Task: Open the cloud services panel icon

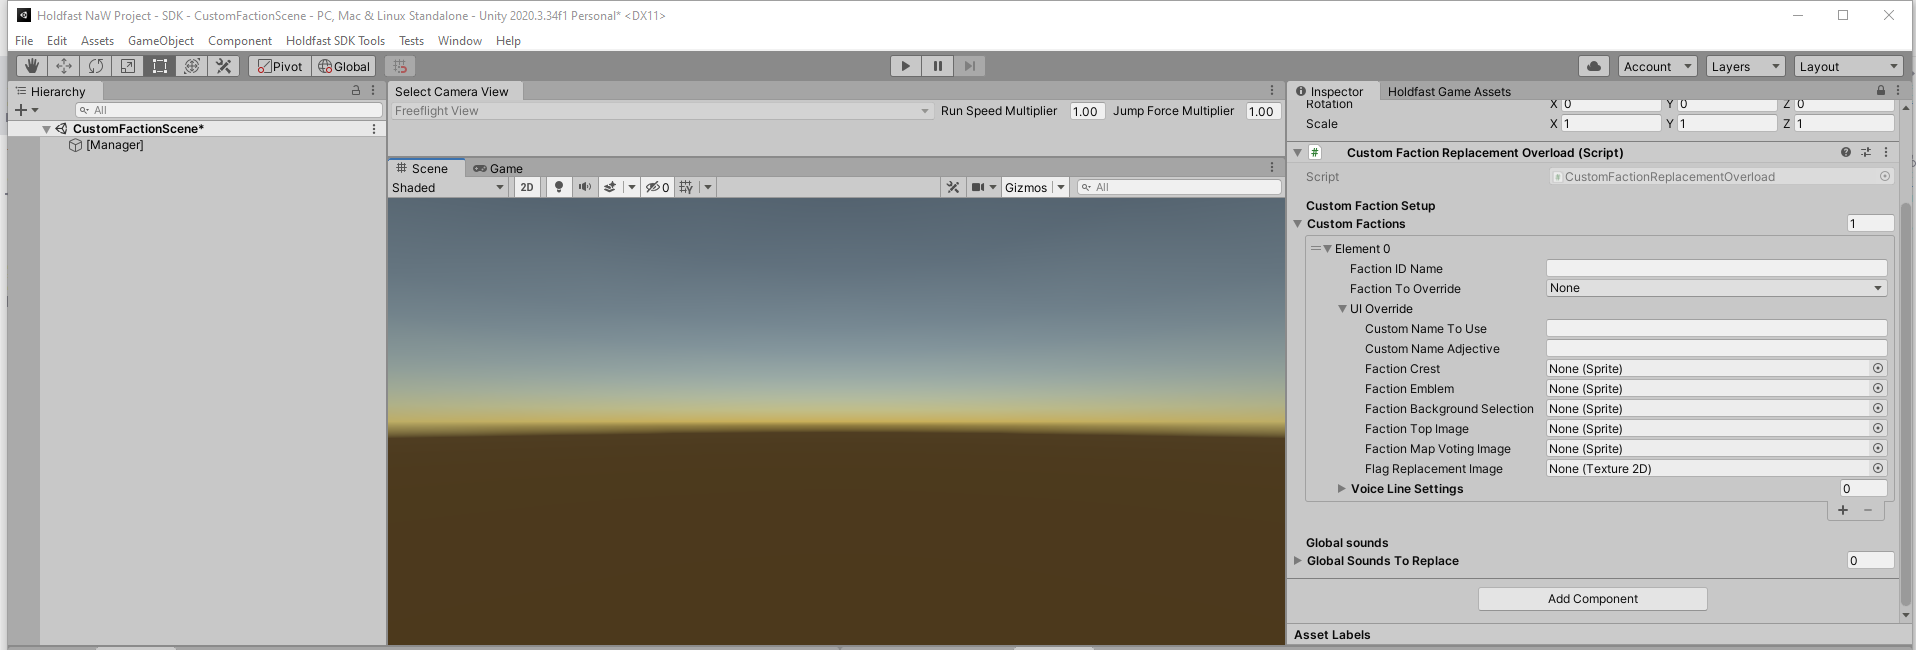Action: 1594,66
